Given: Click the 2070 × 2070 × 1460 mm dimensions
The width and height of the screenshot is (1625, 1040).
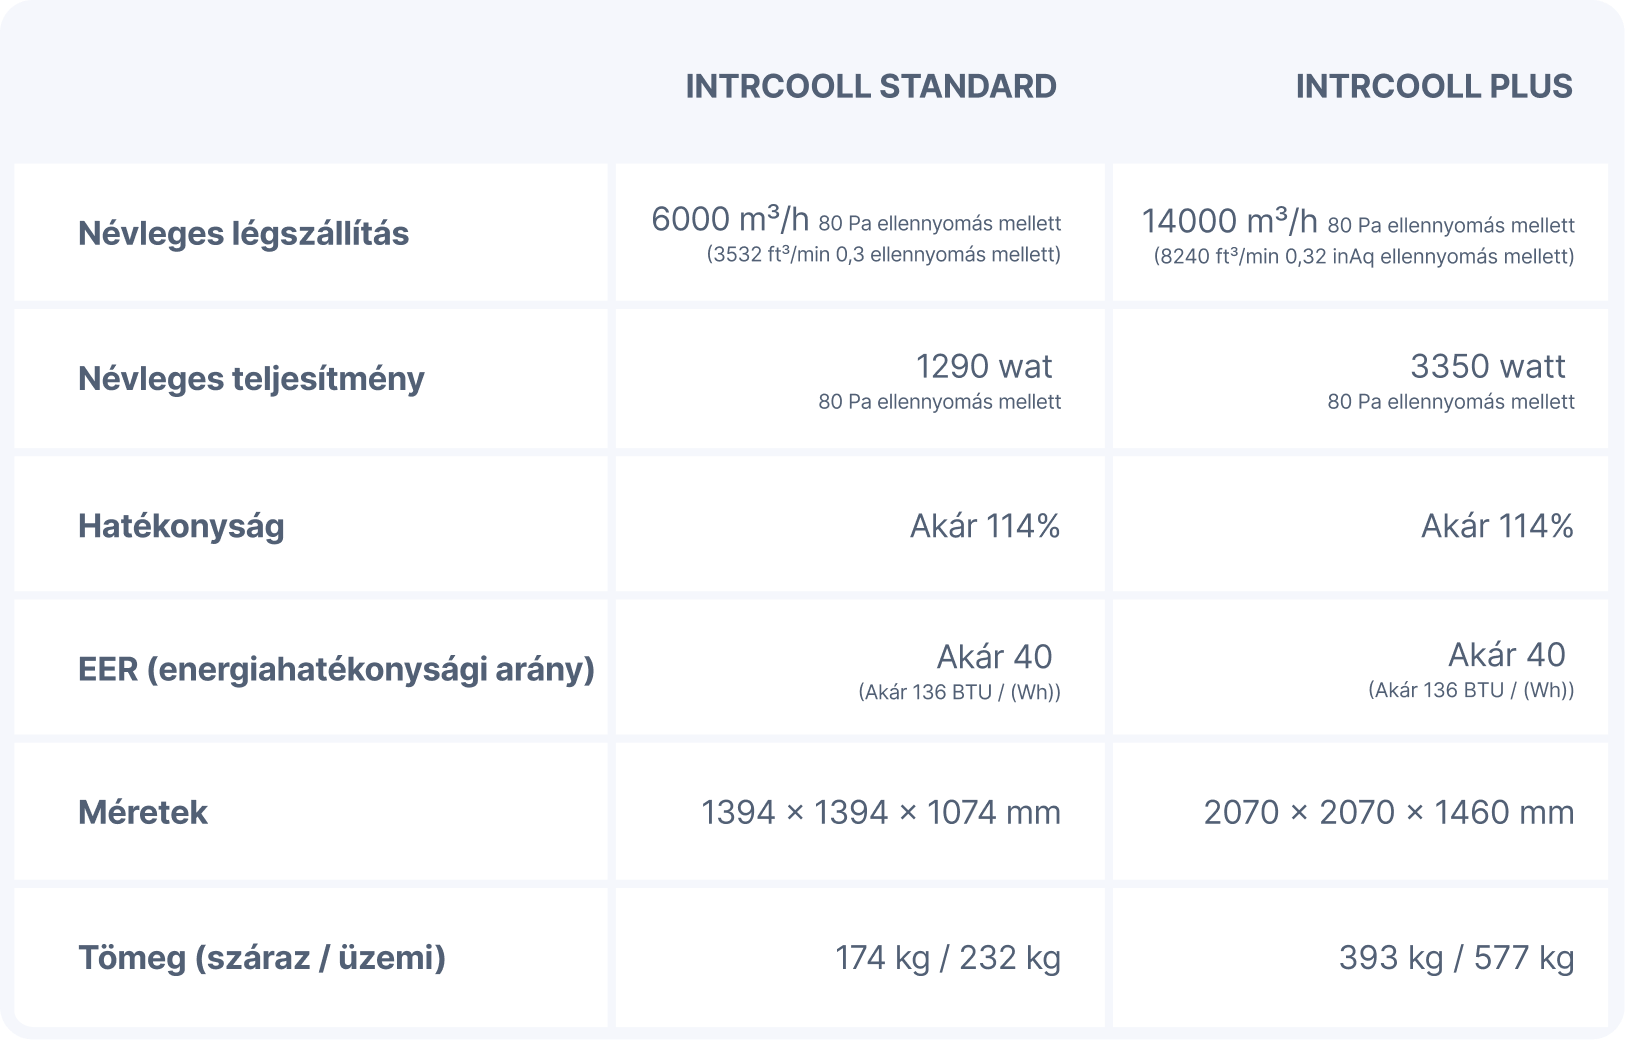Looking at the screenshot, I should (1388, 813).
